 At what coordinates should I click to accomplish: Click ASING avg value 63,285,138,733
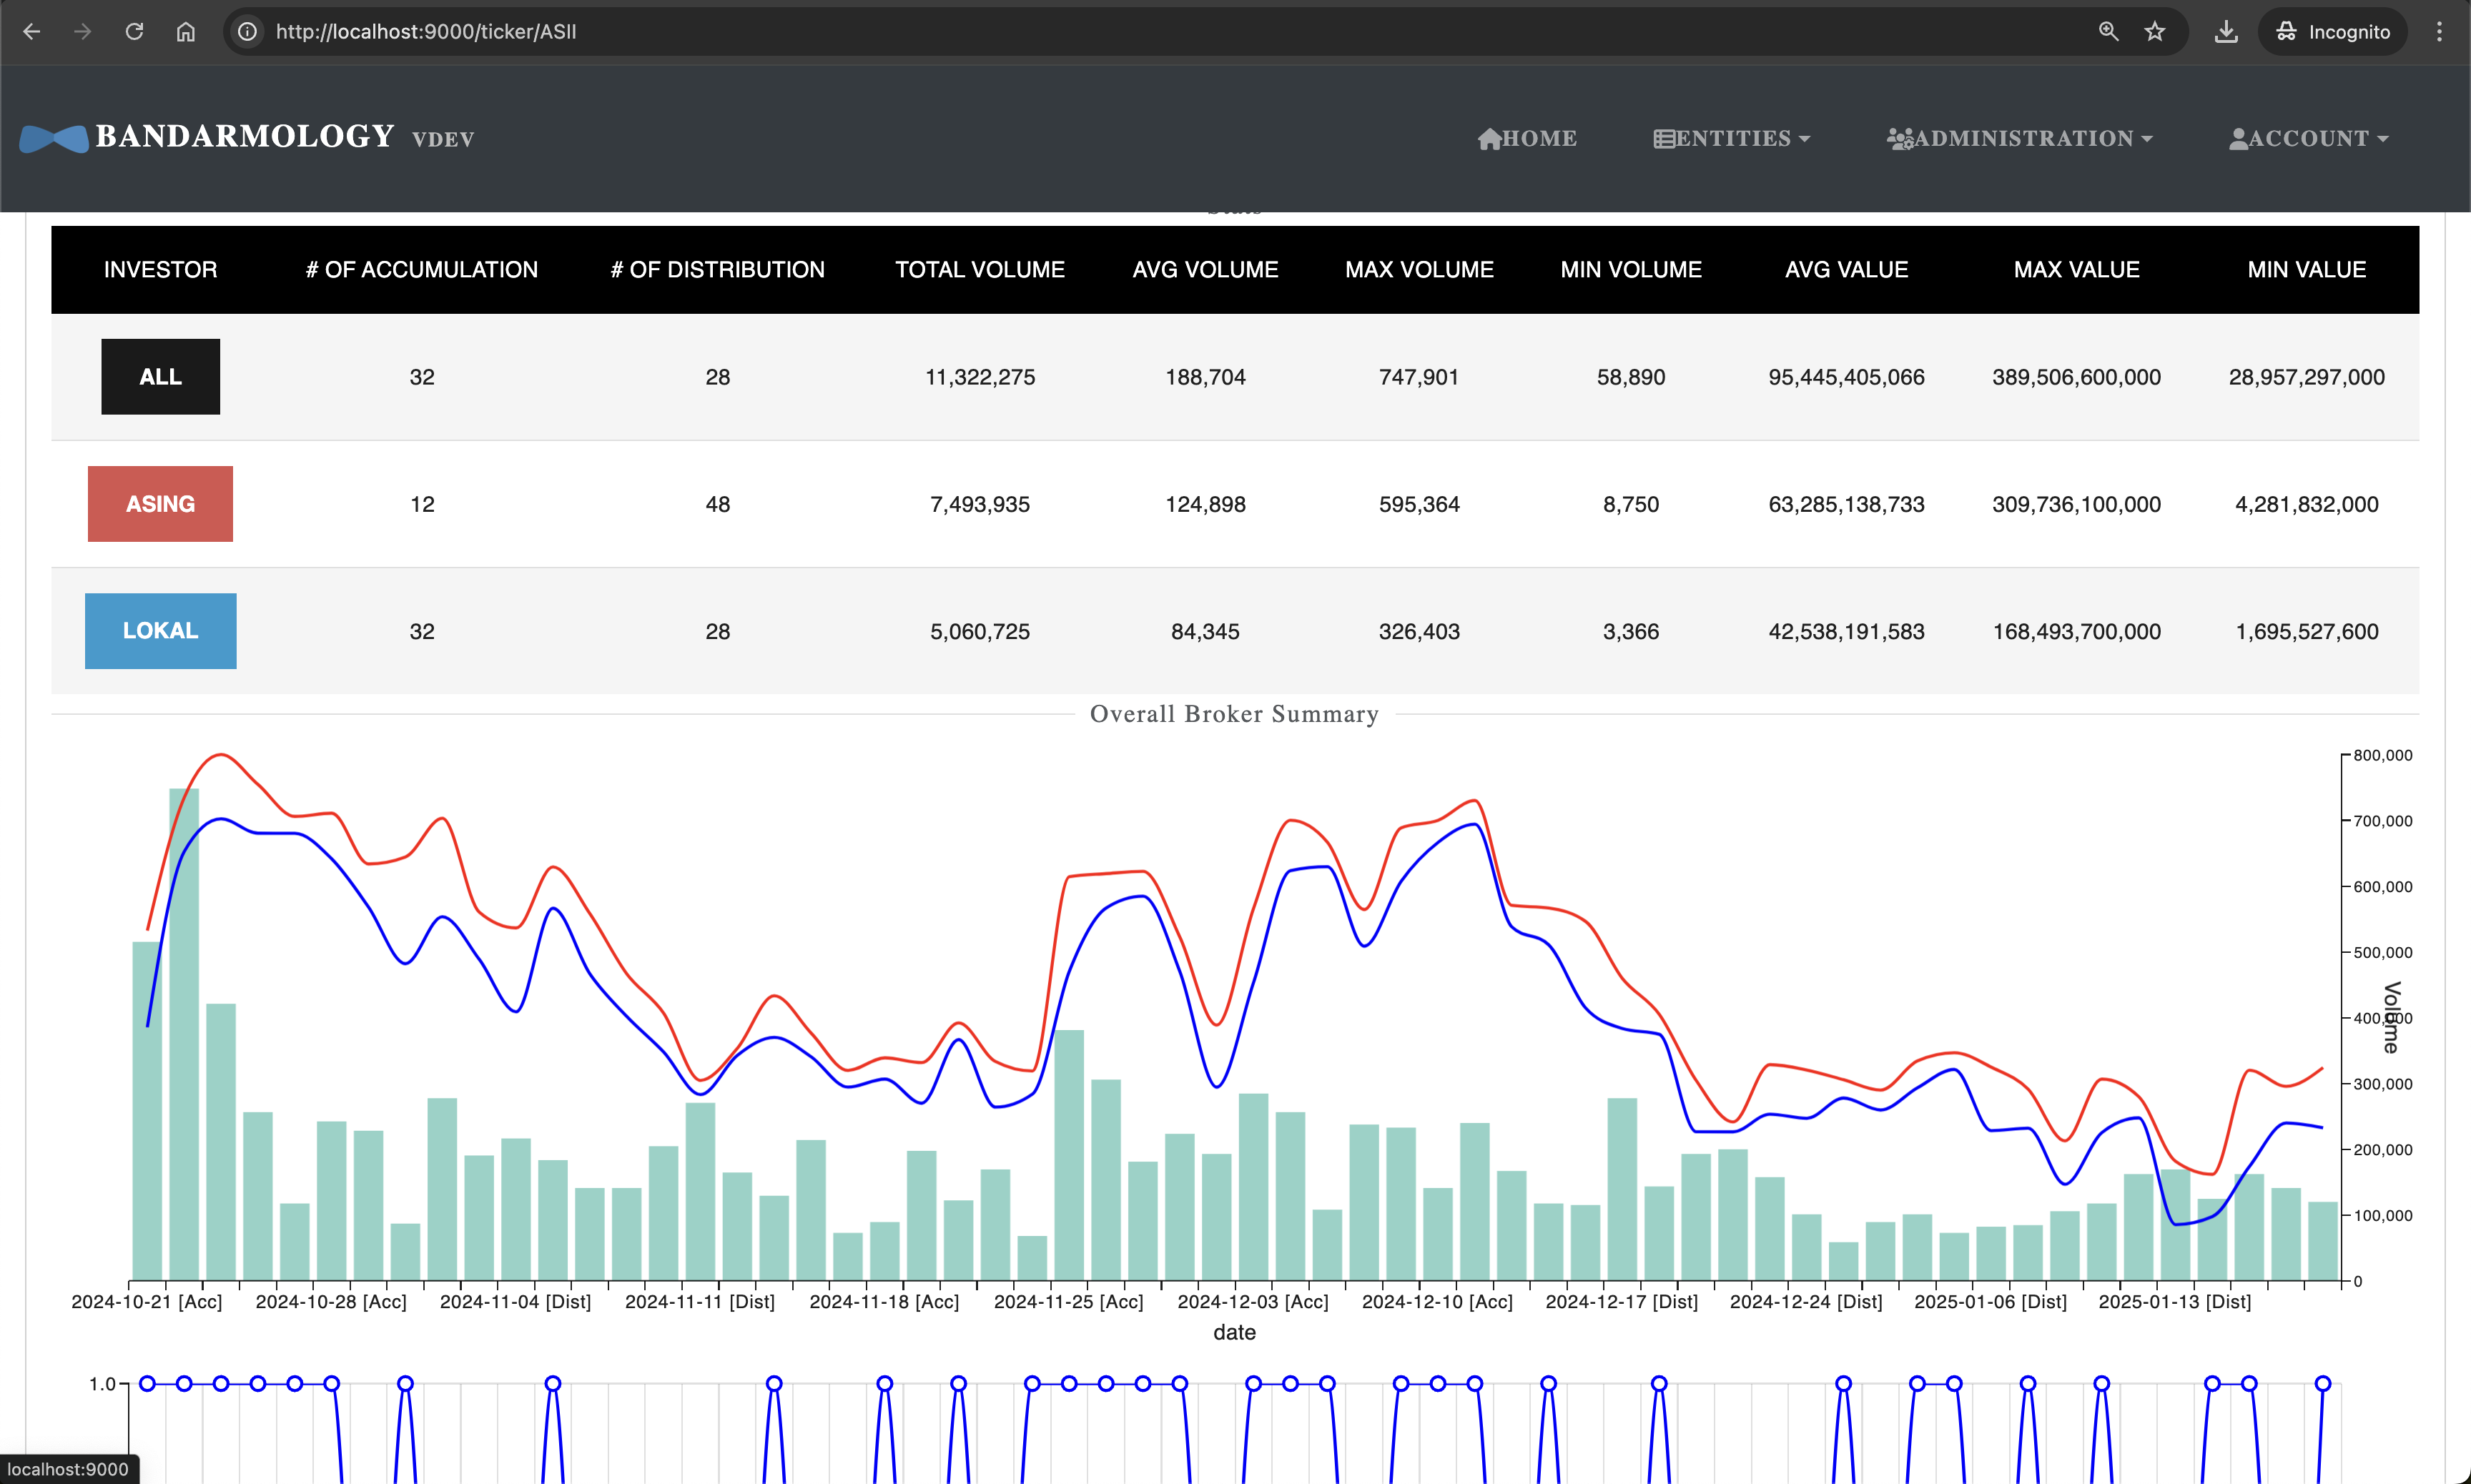click(x=1846, y=504)
